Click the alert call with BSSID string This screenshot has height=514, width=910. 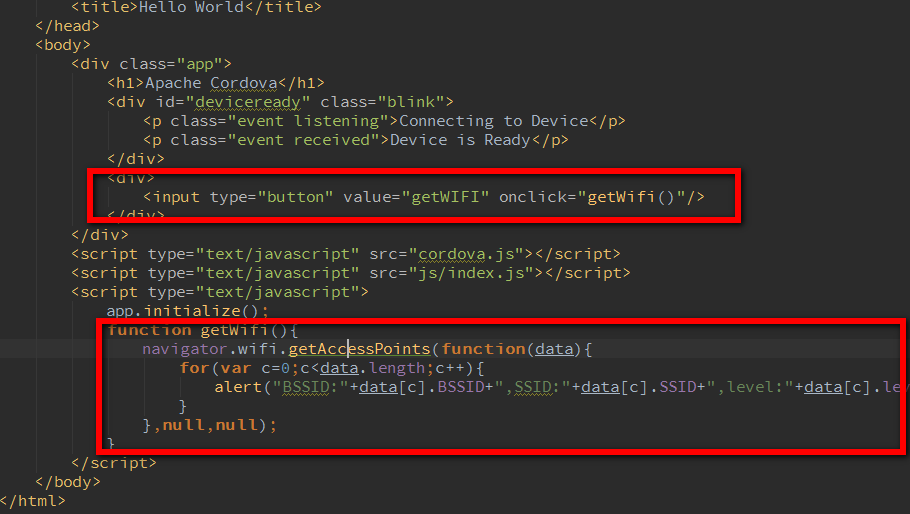557,387
